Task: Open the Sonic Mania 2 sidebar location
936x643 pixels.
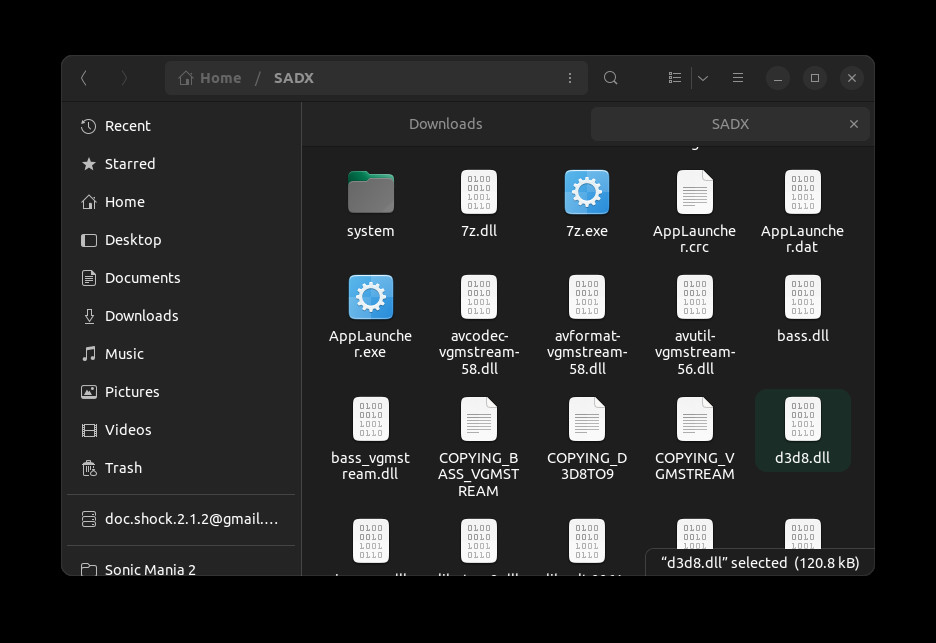Action: click(150, 569)
